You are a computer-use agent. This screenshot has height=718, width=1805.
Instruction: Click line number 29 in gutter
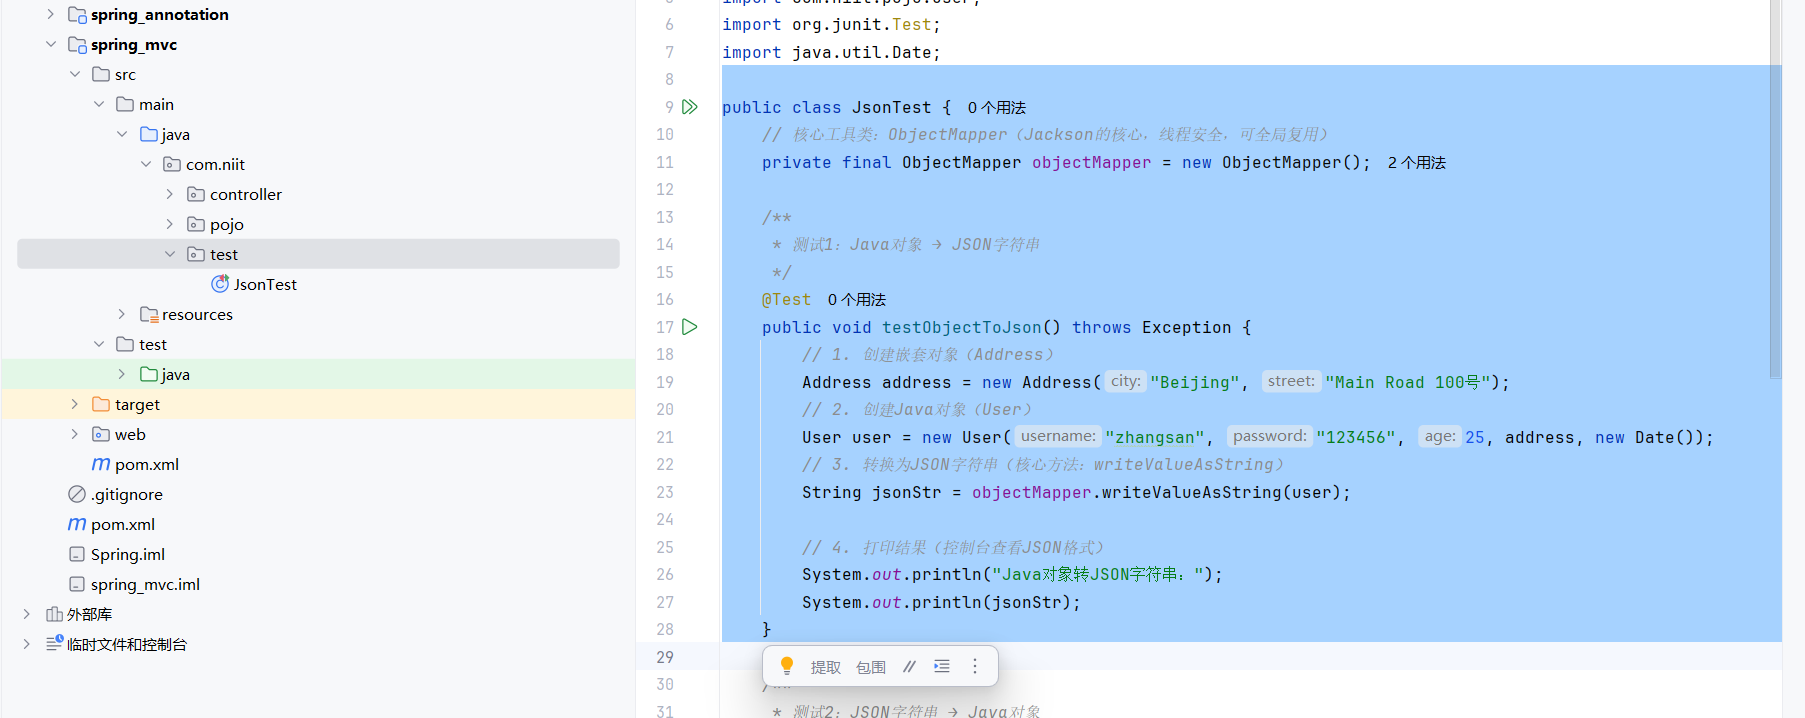click(665, 657)
